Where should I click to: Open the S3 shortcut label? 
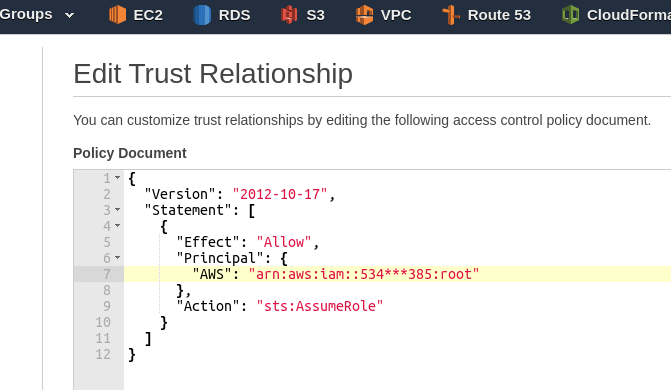coord(315,15)
